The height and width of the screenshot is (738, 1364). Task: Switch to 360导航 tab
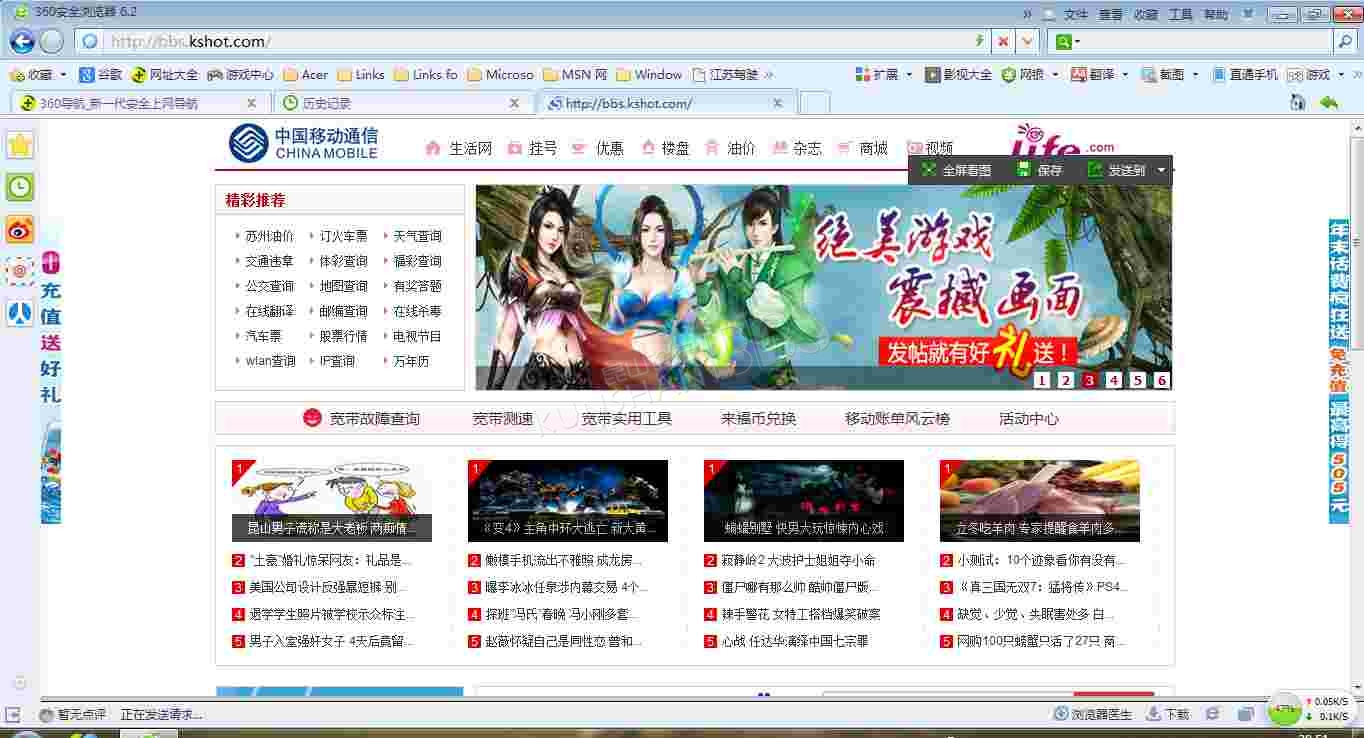[139, 103]
